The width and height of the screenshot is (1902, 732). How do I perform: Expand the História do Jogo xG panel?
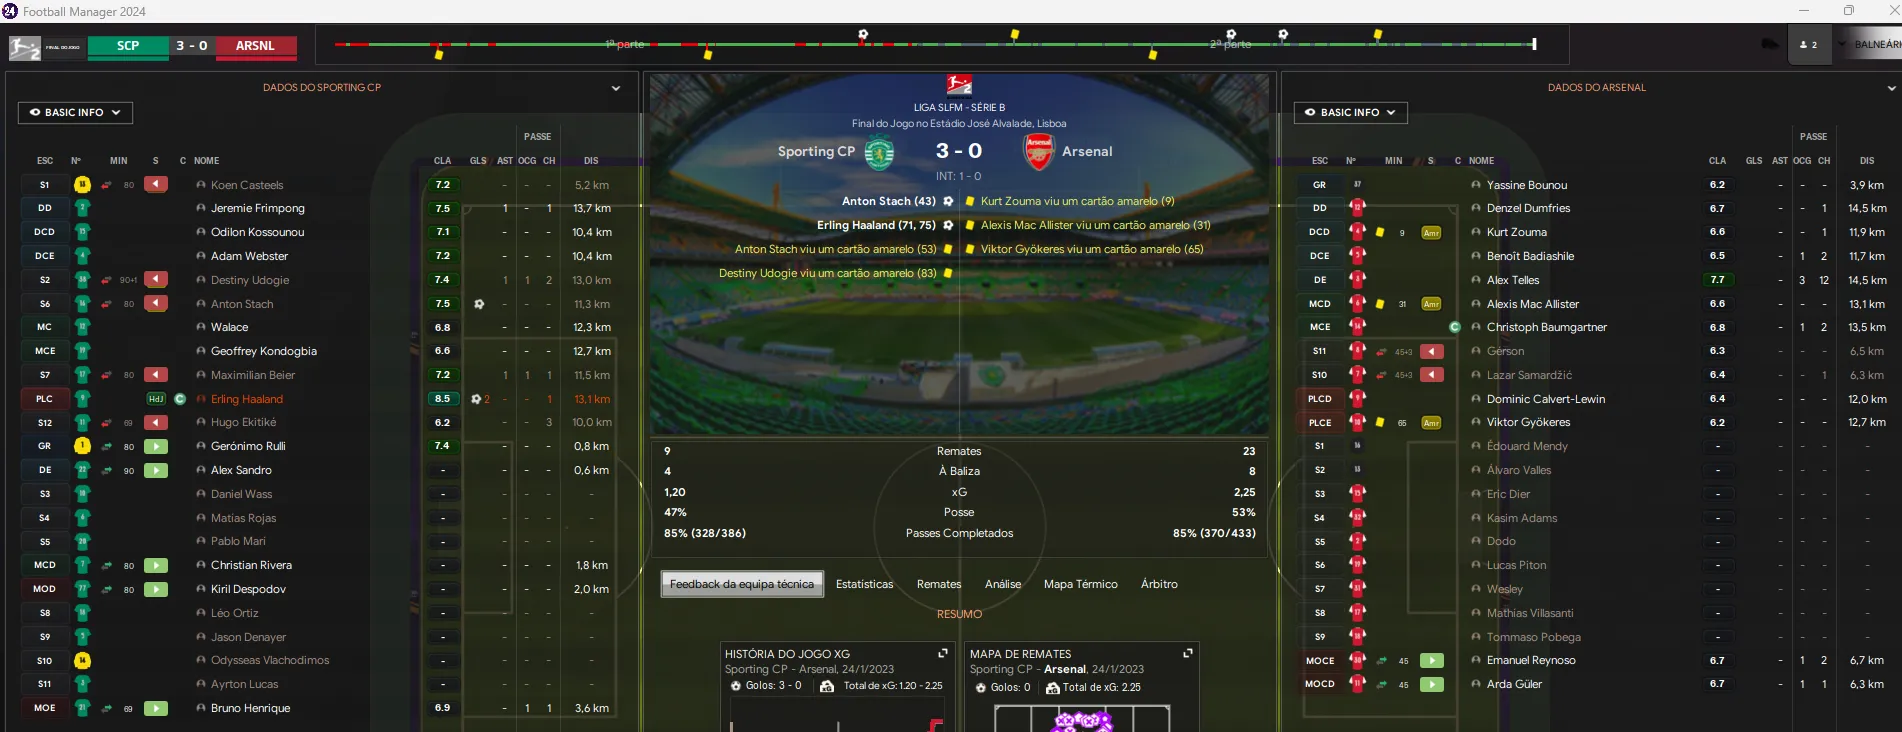coord(942,653)
